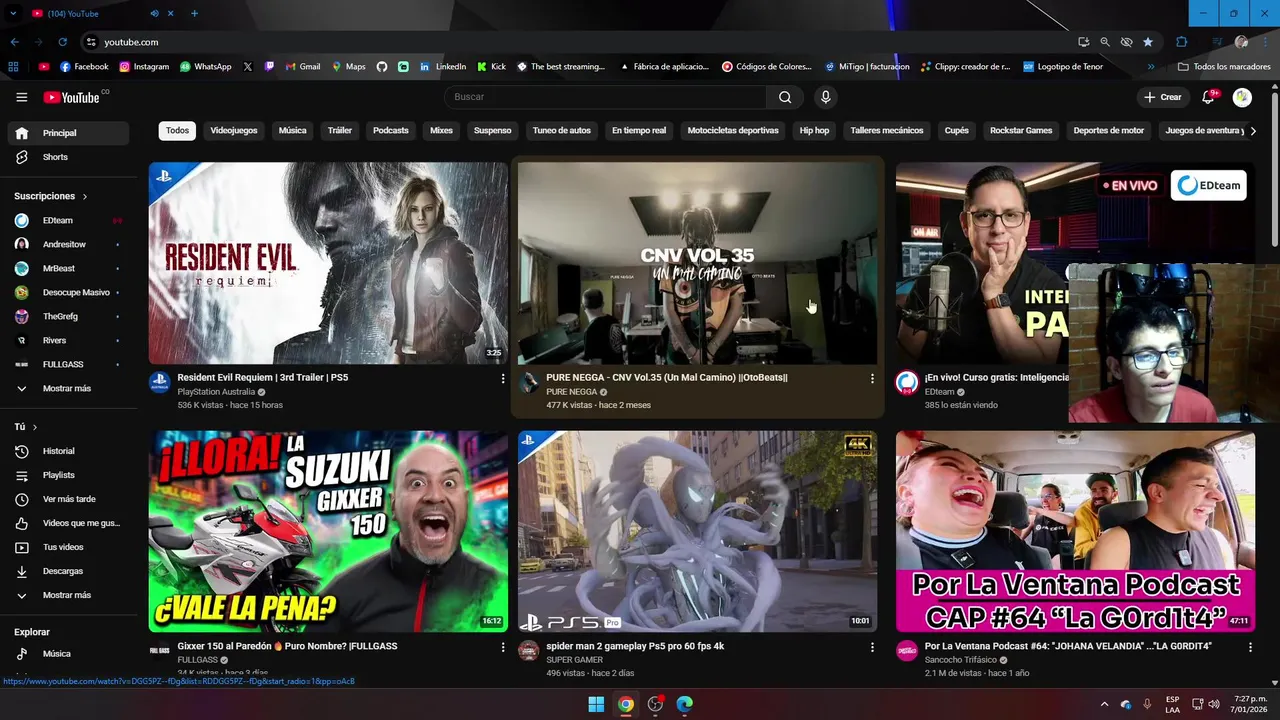Open the MrBeast subscription
This screenshot has height=720, width=1280.
(x=68, y=268)
